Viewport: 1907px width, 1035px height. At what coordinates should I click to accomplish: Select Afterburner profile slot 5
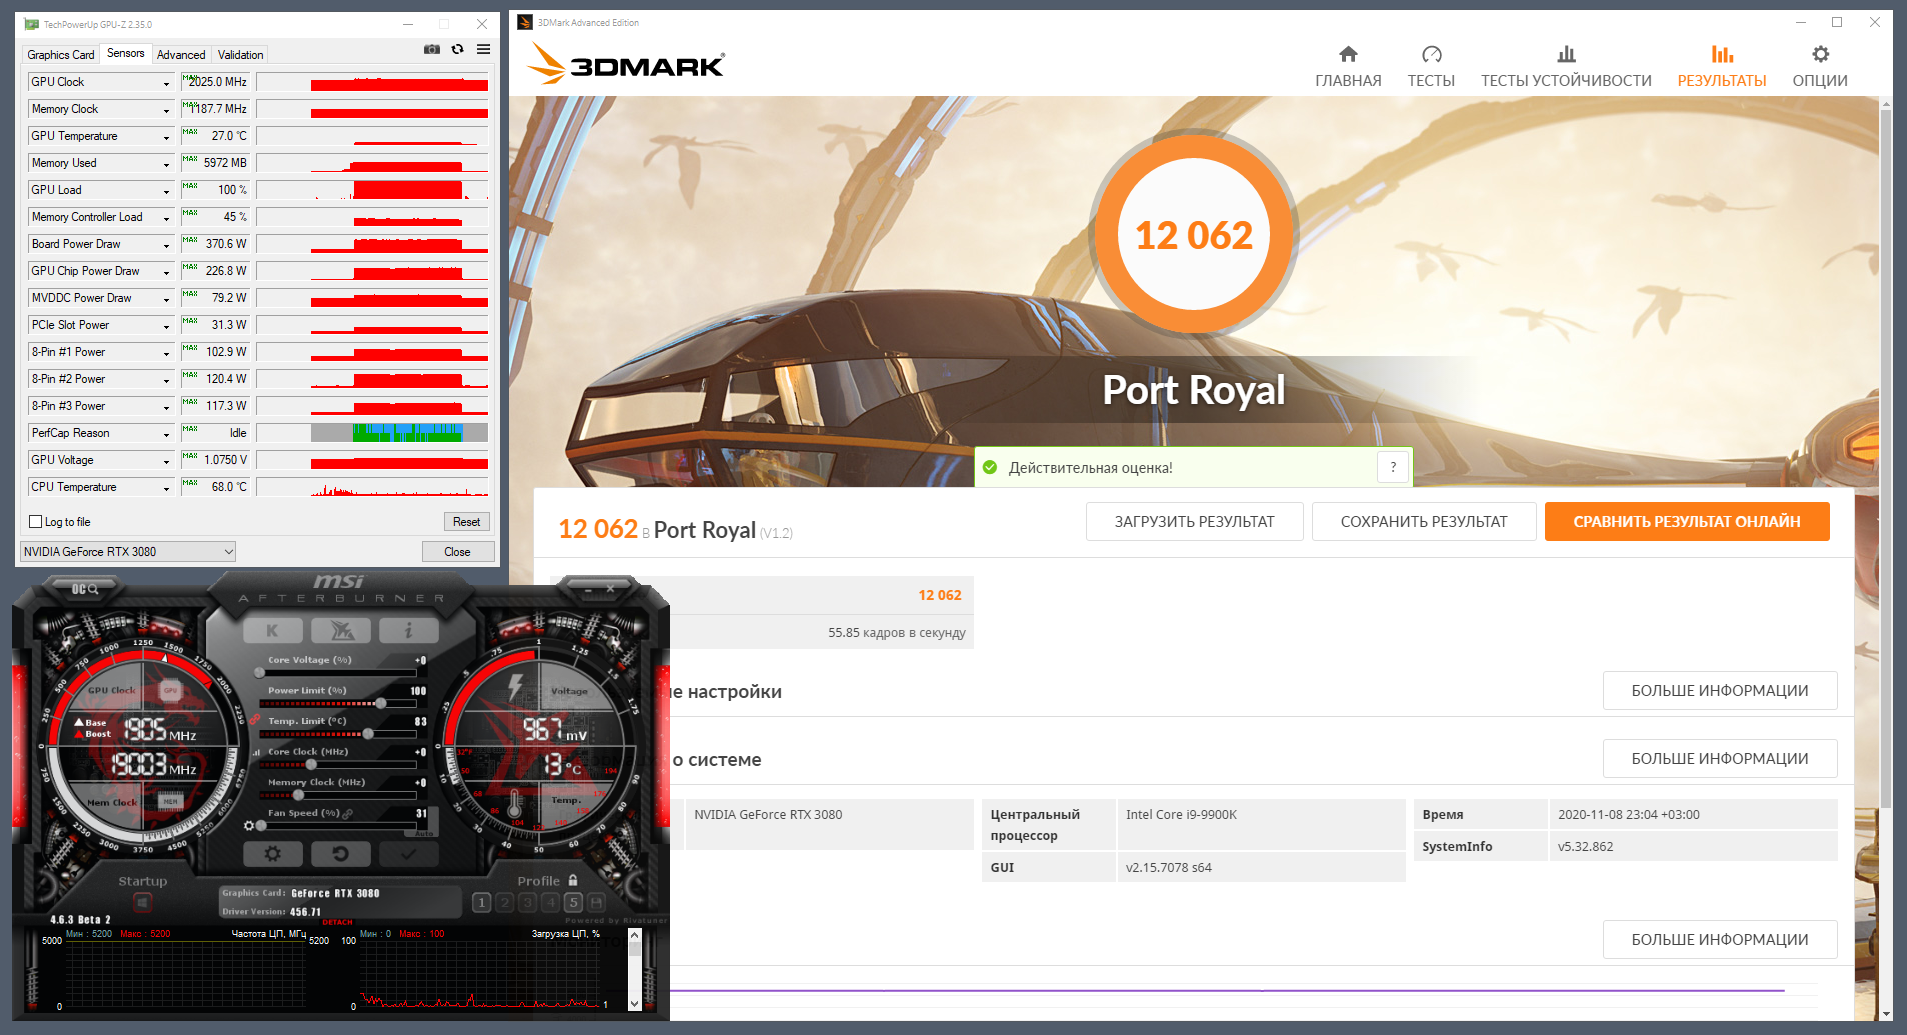(x=574, y=902)
